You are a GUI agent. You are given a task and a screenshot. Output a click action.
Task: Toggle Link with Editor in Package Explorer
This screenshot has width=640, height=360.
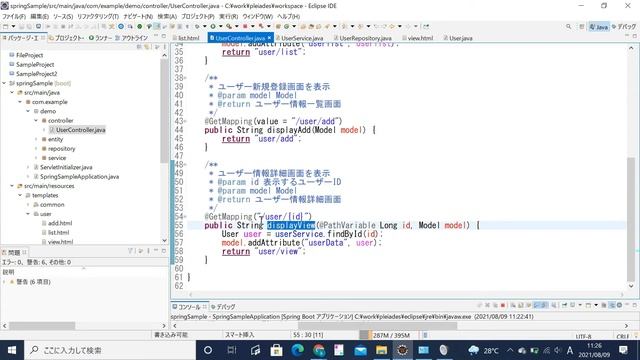tap(147, 47)
